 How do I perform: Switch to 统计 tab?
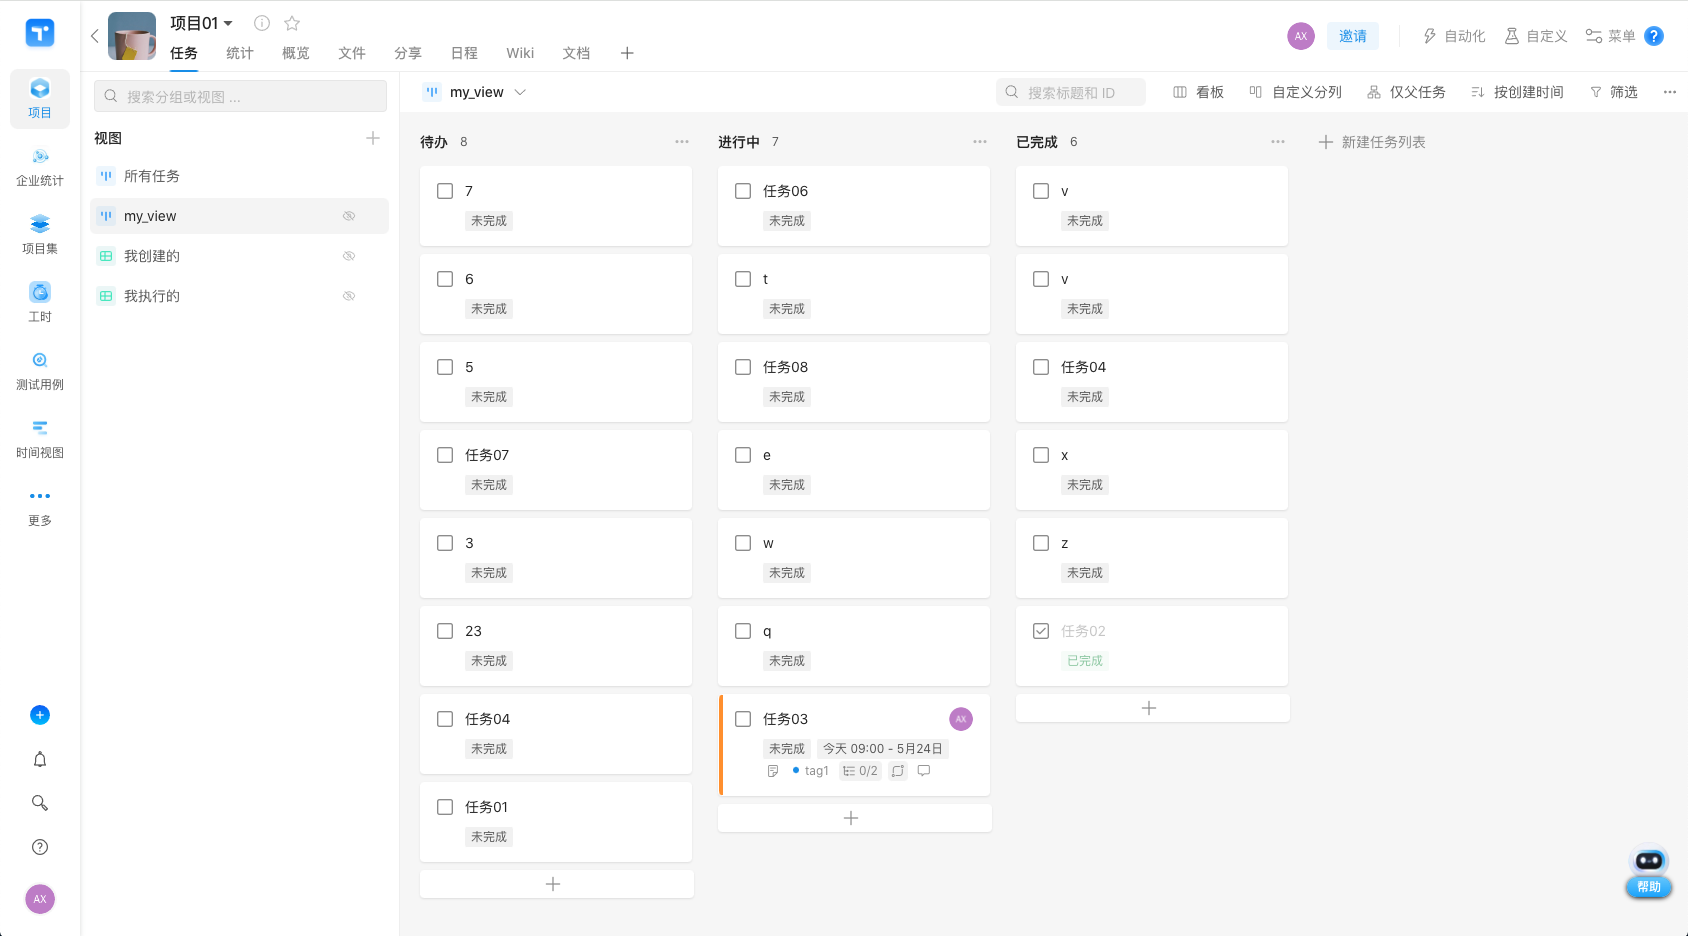coord(240,53)
